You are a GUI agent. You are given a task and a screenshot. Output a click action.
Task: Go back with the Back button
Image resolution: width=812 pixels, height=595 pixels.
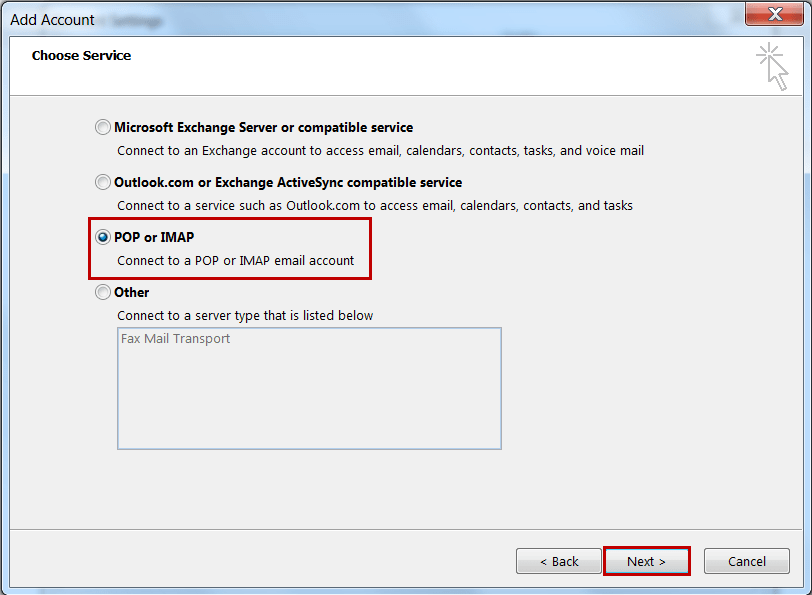[559, 561]
